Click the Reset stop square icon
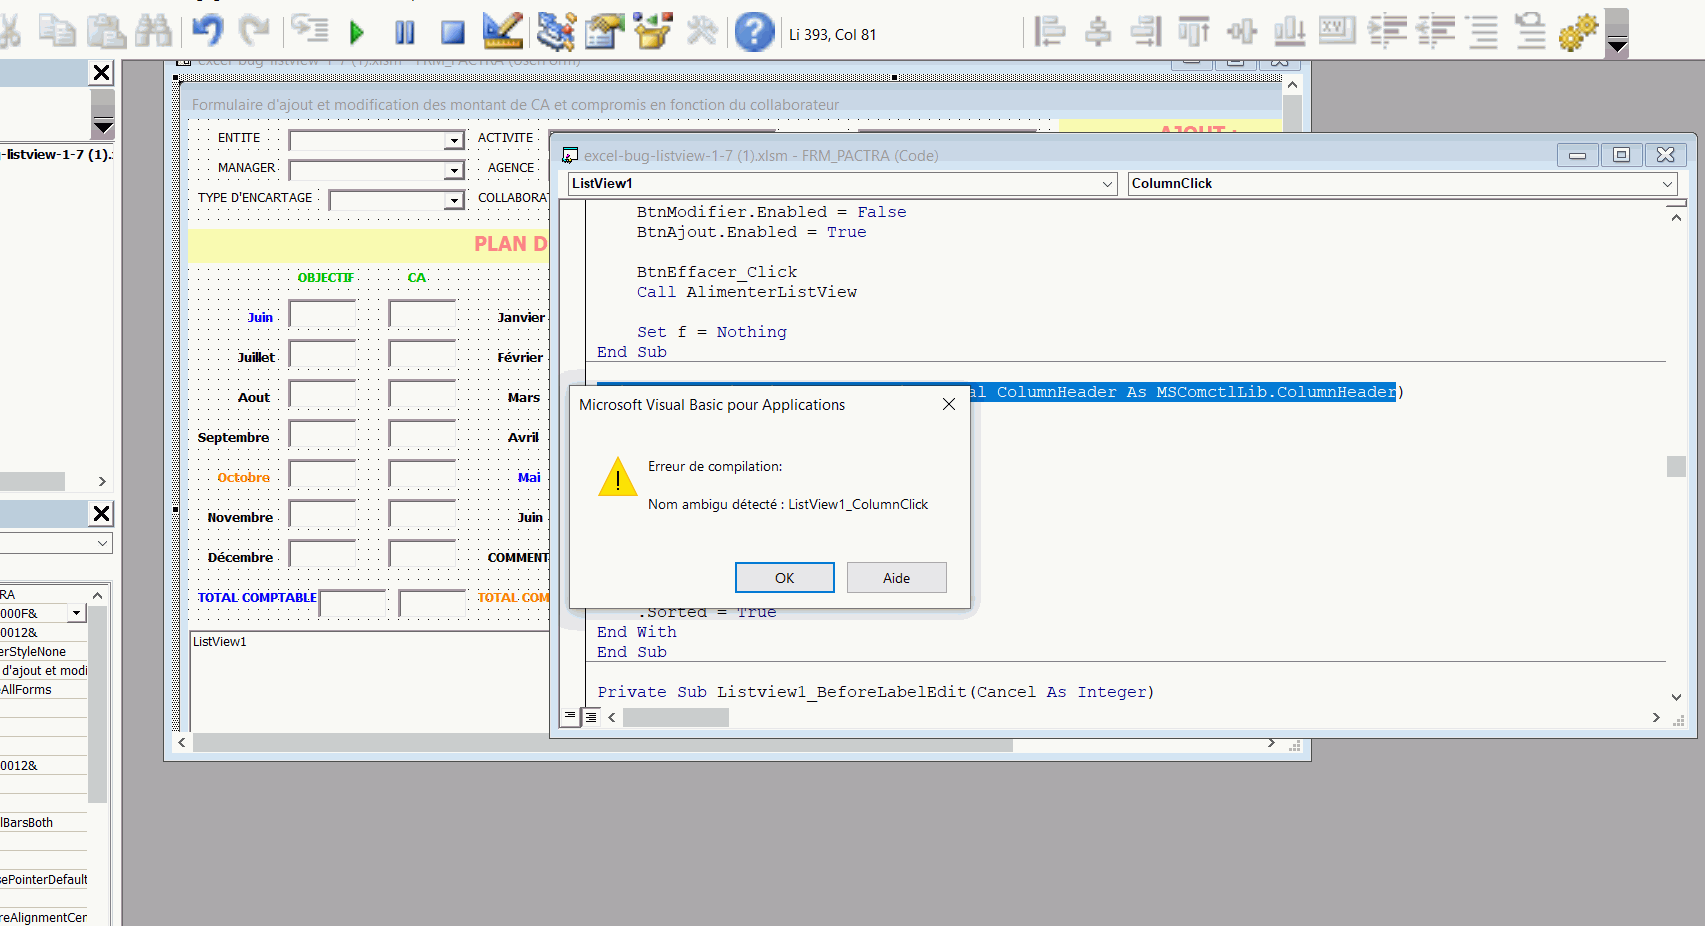This screenshot has width=1705, height=926. [x=453, y=33]
